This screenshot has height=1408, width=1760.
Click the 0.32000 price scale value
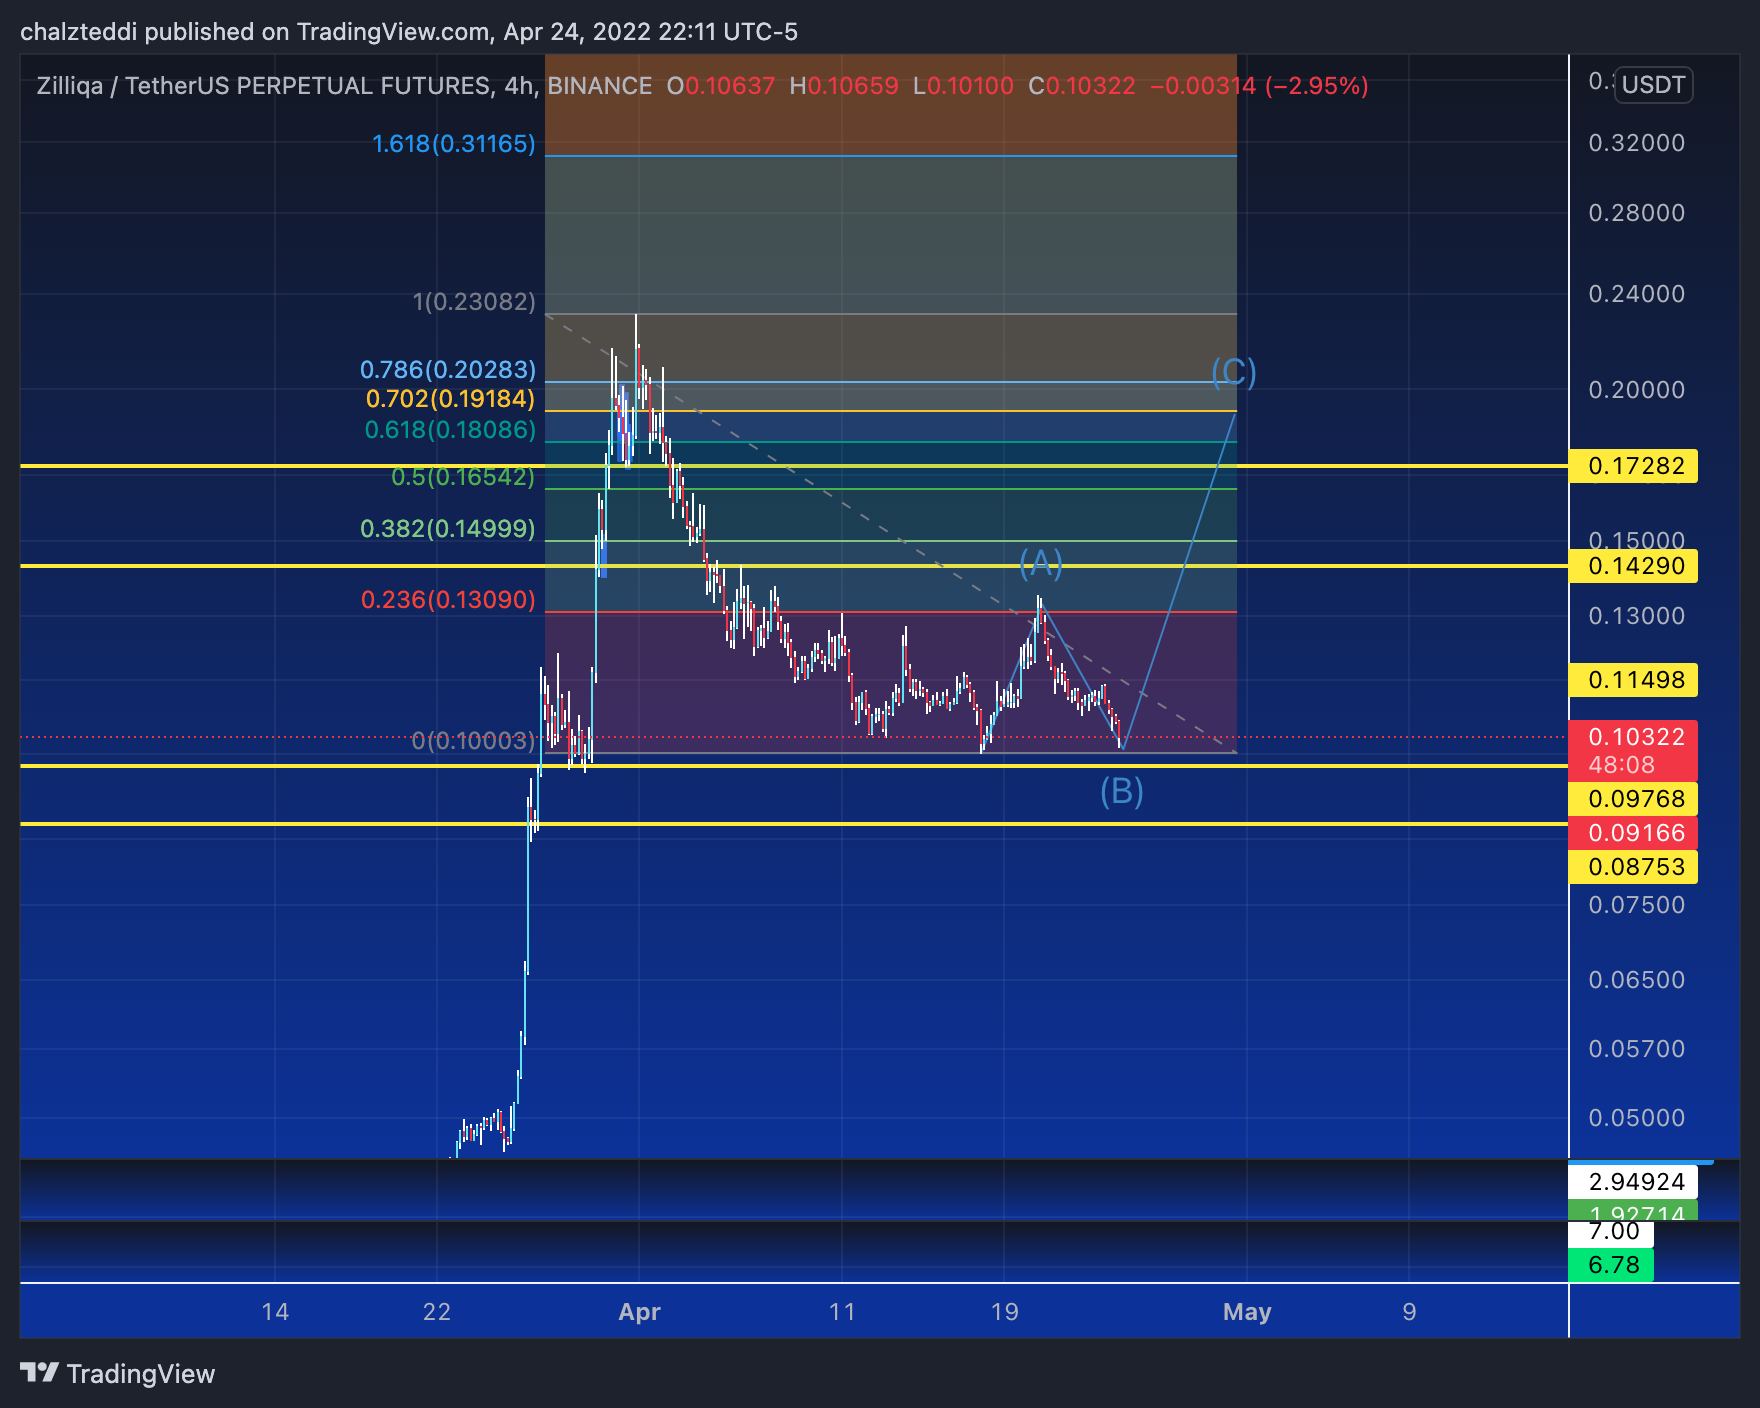1636,143
